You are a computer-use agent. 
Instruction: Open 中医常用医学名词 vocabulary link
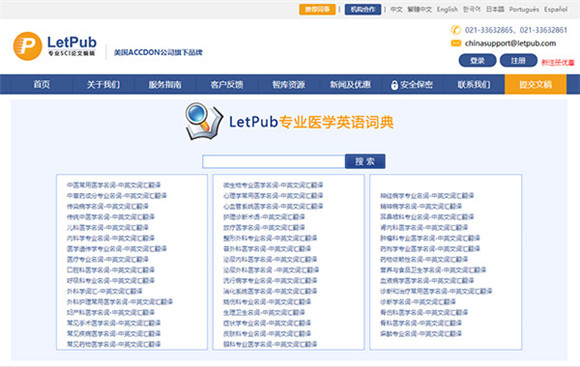[x=114, y=185]
